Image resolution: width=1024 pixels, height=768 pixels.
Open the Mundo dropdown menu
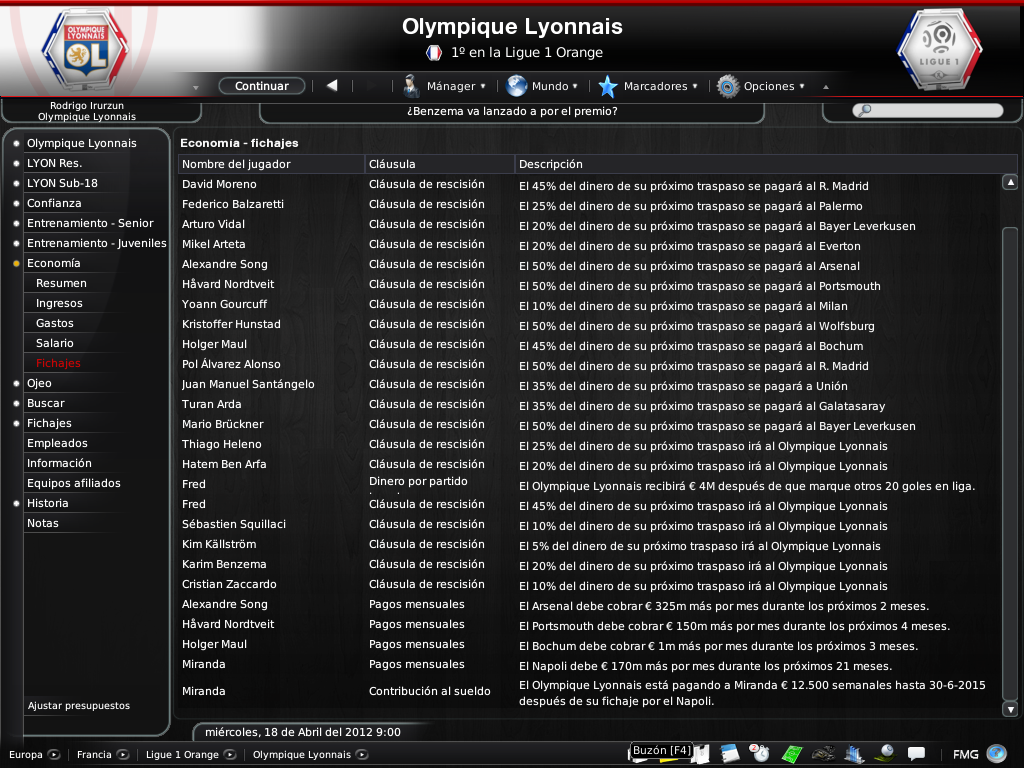tap(554, 86)
